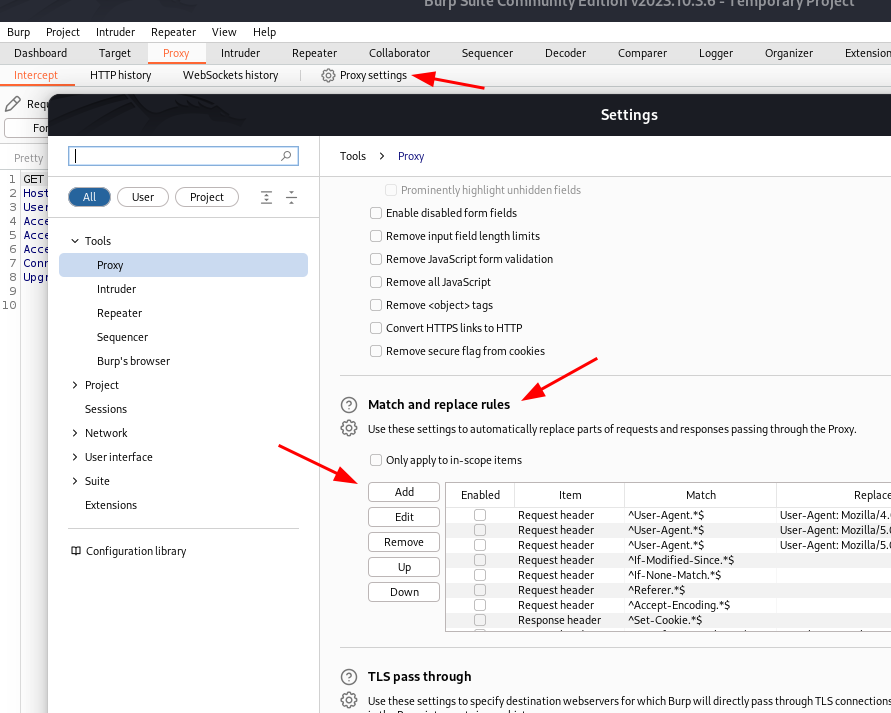This screenshot has width=891, height=713.
Task: Click the Edit rule button
Action: pyautogui.click(x=404, y=517)
